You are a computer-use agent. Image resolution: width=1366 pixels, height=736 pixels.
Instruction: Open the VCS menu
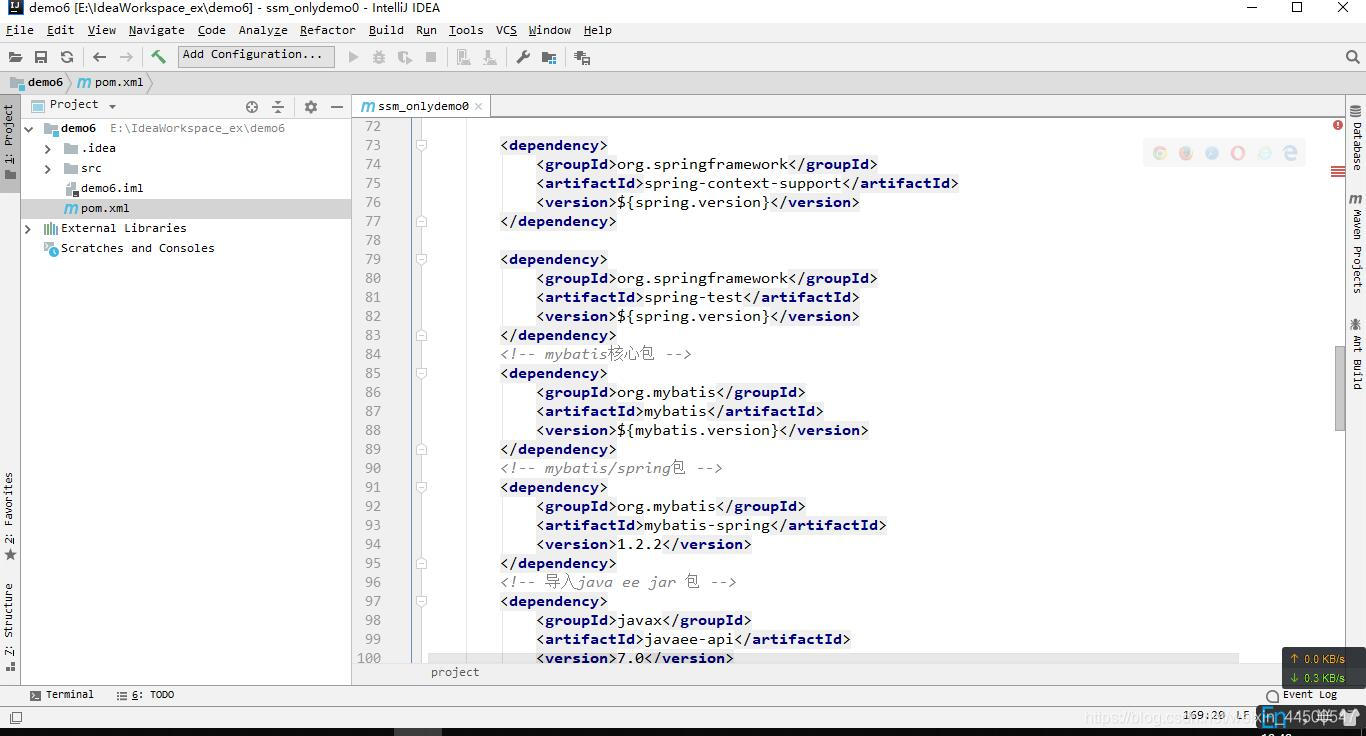pyautogui.click(x=506, y=30)
